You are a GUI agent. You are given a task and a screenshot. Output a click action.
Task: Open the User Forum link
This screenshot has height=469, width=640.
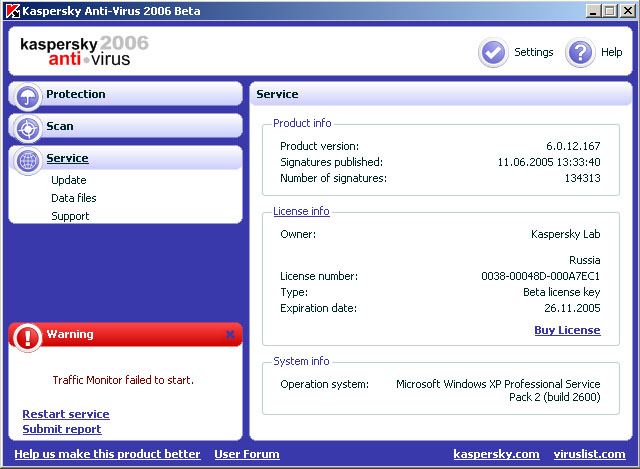coord(247,454)
